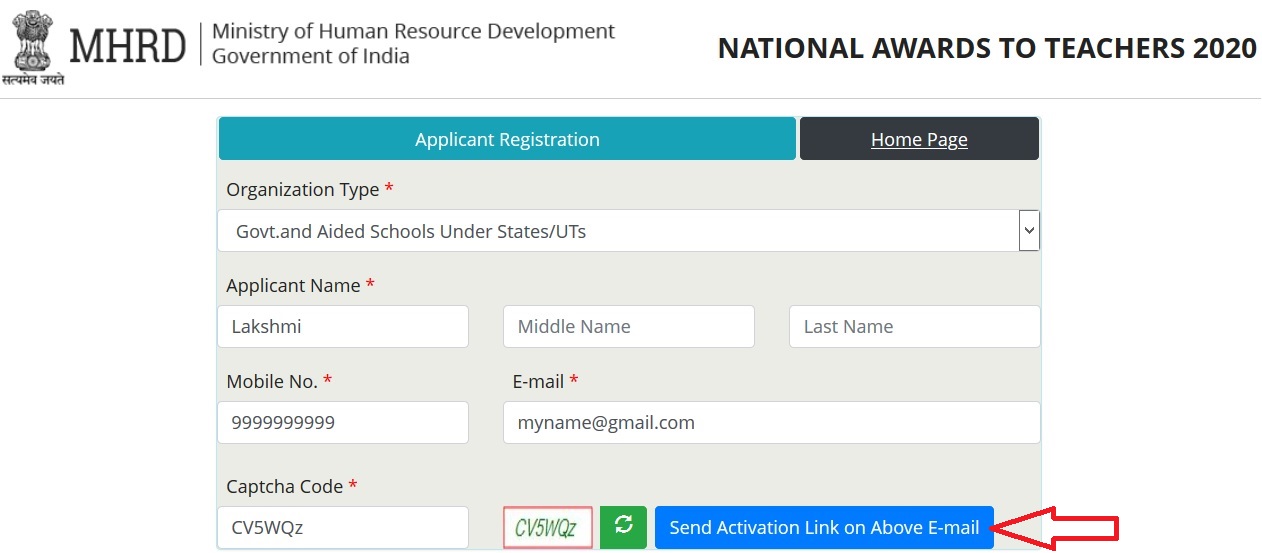Click the National Awards to Teachers 2020 heading

(x=987, y=48)
